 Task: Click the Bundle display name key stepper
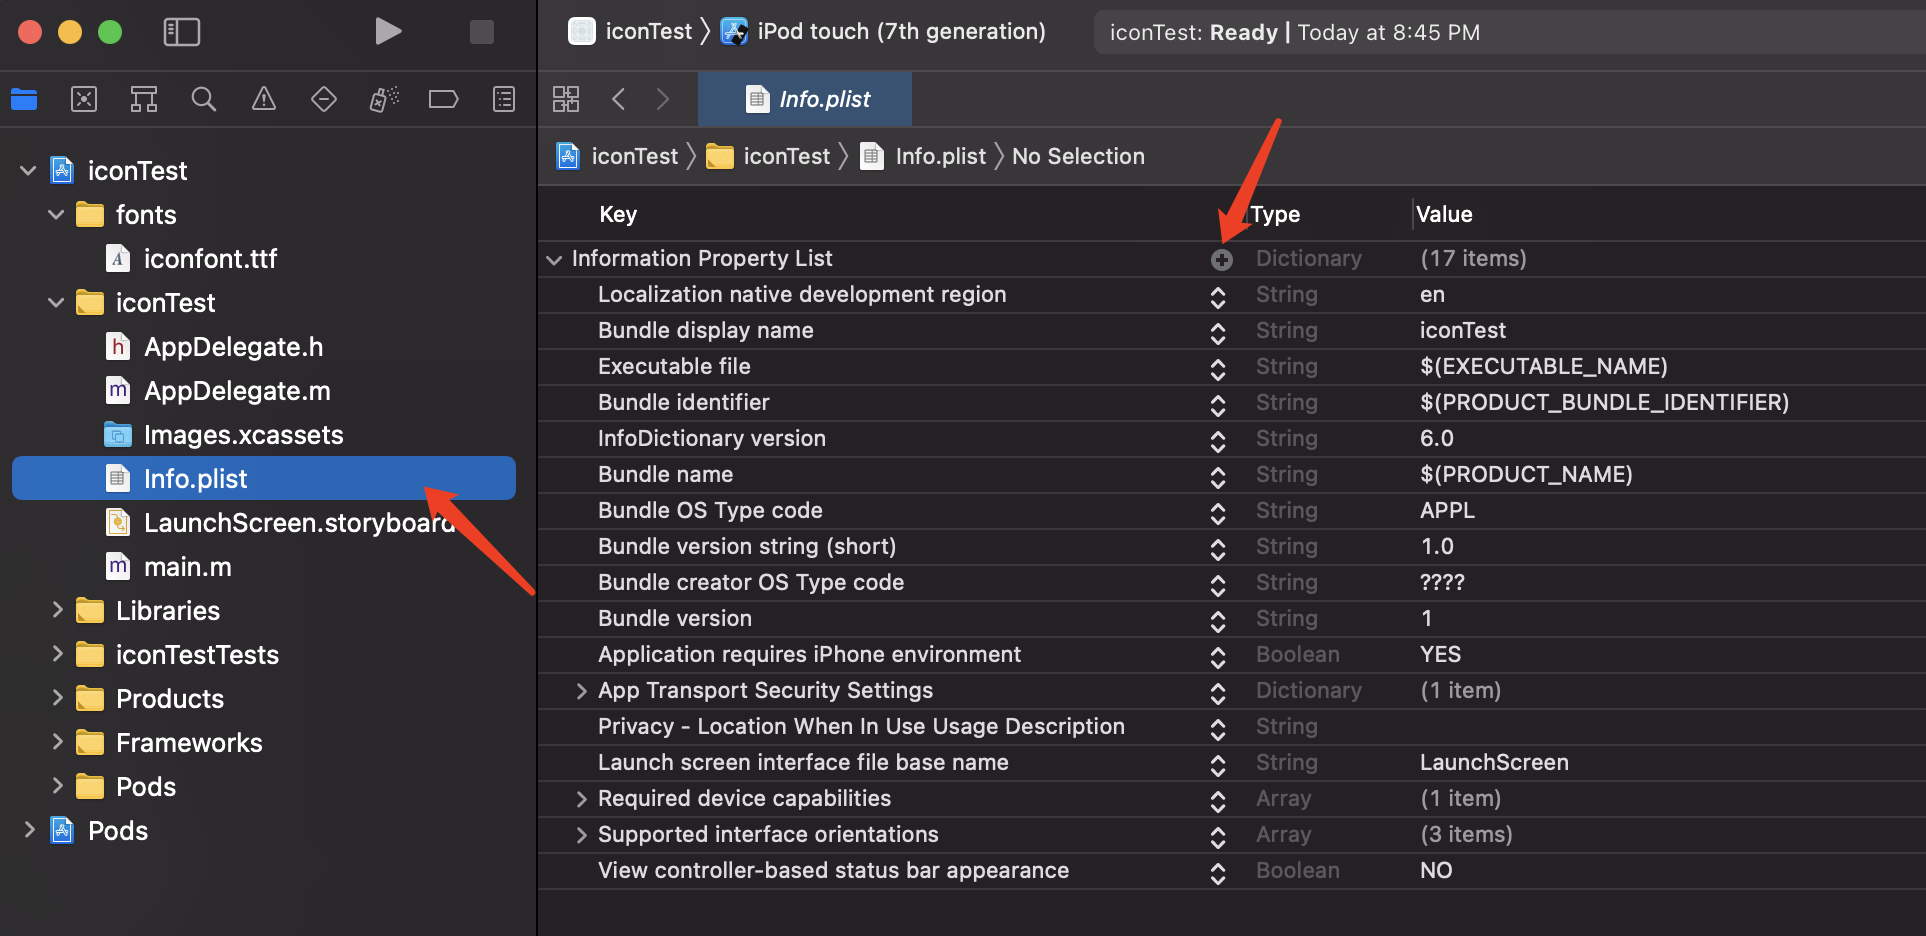[x=1218, y=332]
